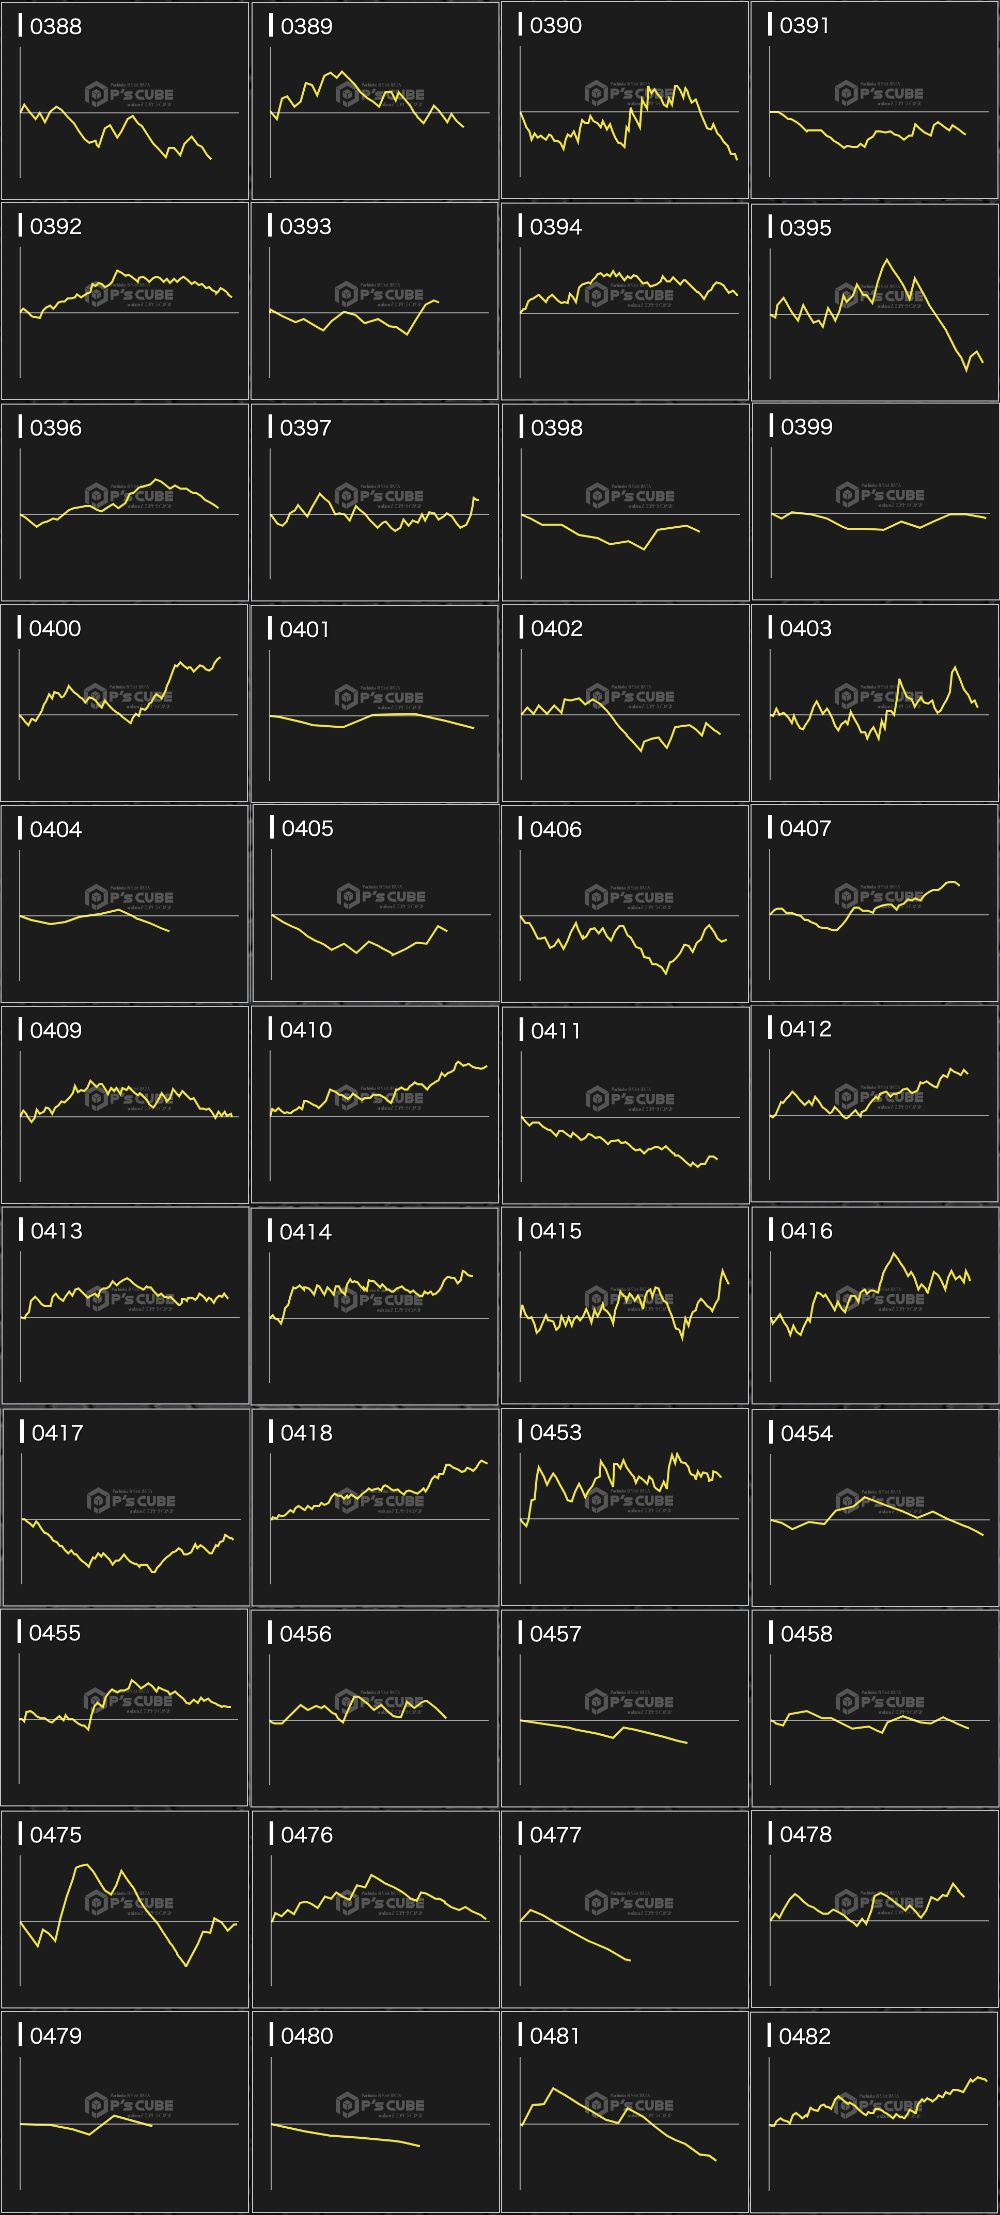The height and width of the screenshot is (2215, 1000).
Task: Click the P's CUBE logo in panel 0417
Action: pos(131,1501)
